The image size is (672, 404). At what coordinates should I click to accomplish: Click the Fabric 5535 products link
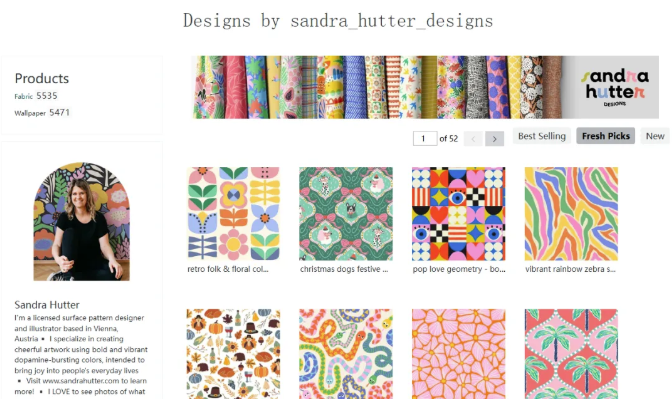(36, 96)
